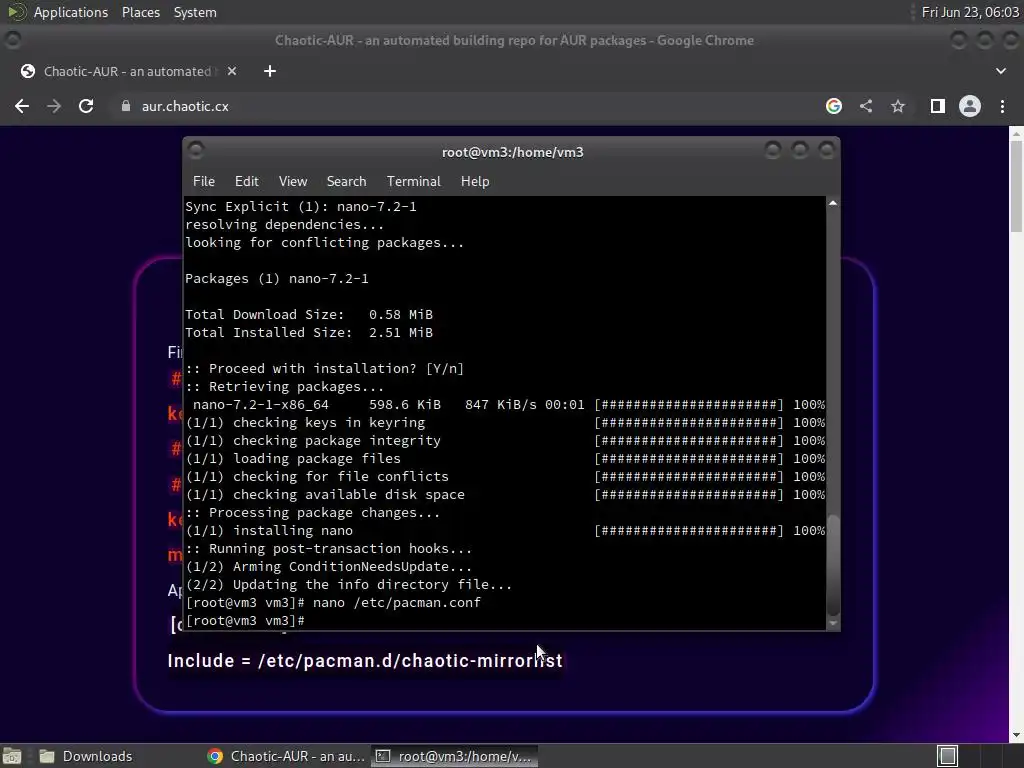Open the terminal File menu
Screen dimensions: 1024x768
[x=204, y=182]
